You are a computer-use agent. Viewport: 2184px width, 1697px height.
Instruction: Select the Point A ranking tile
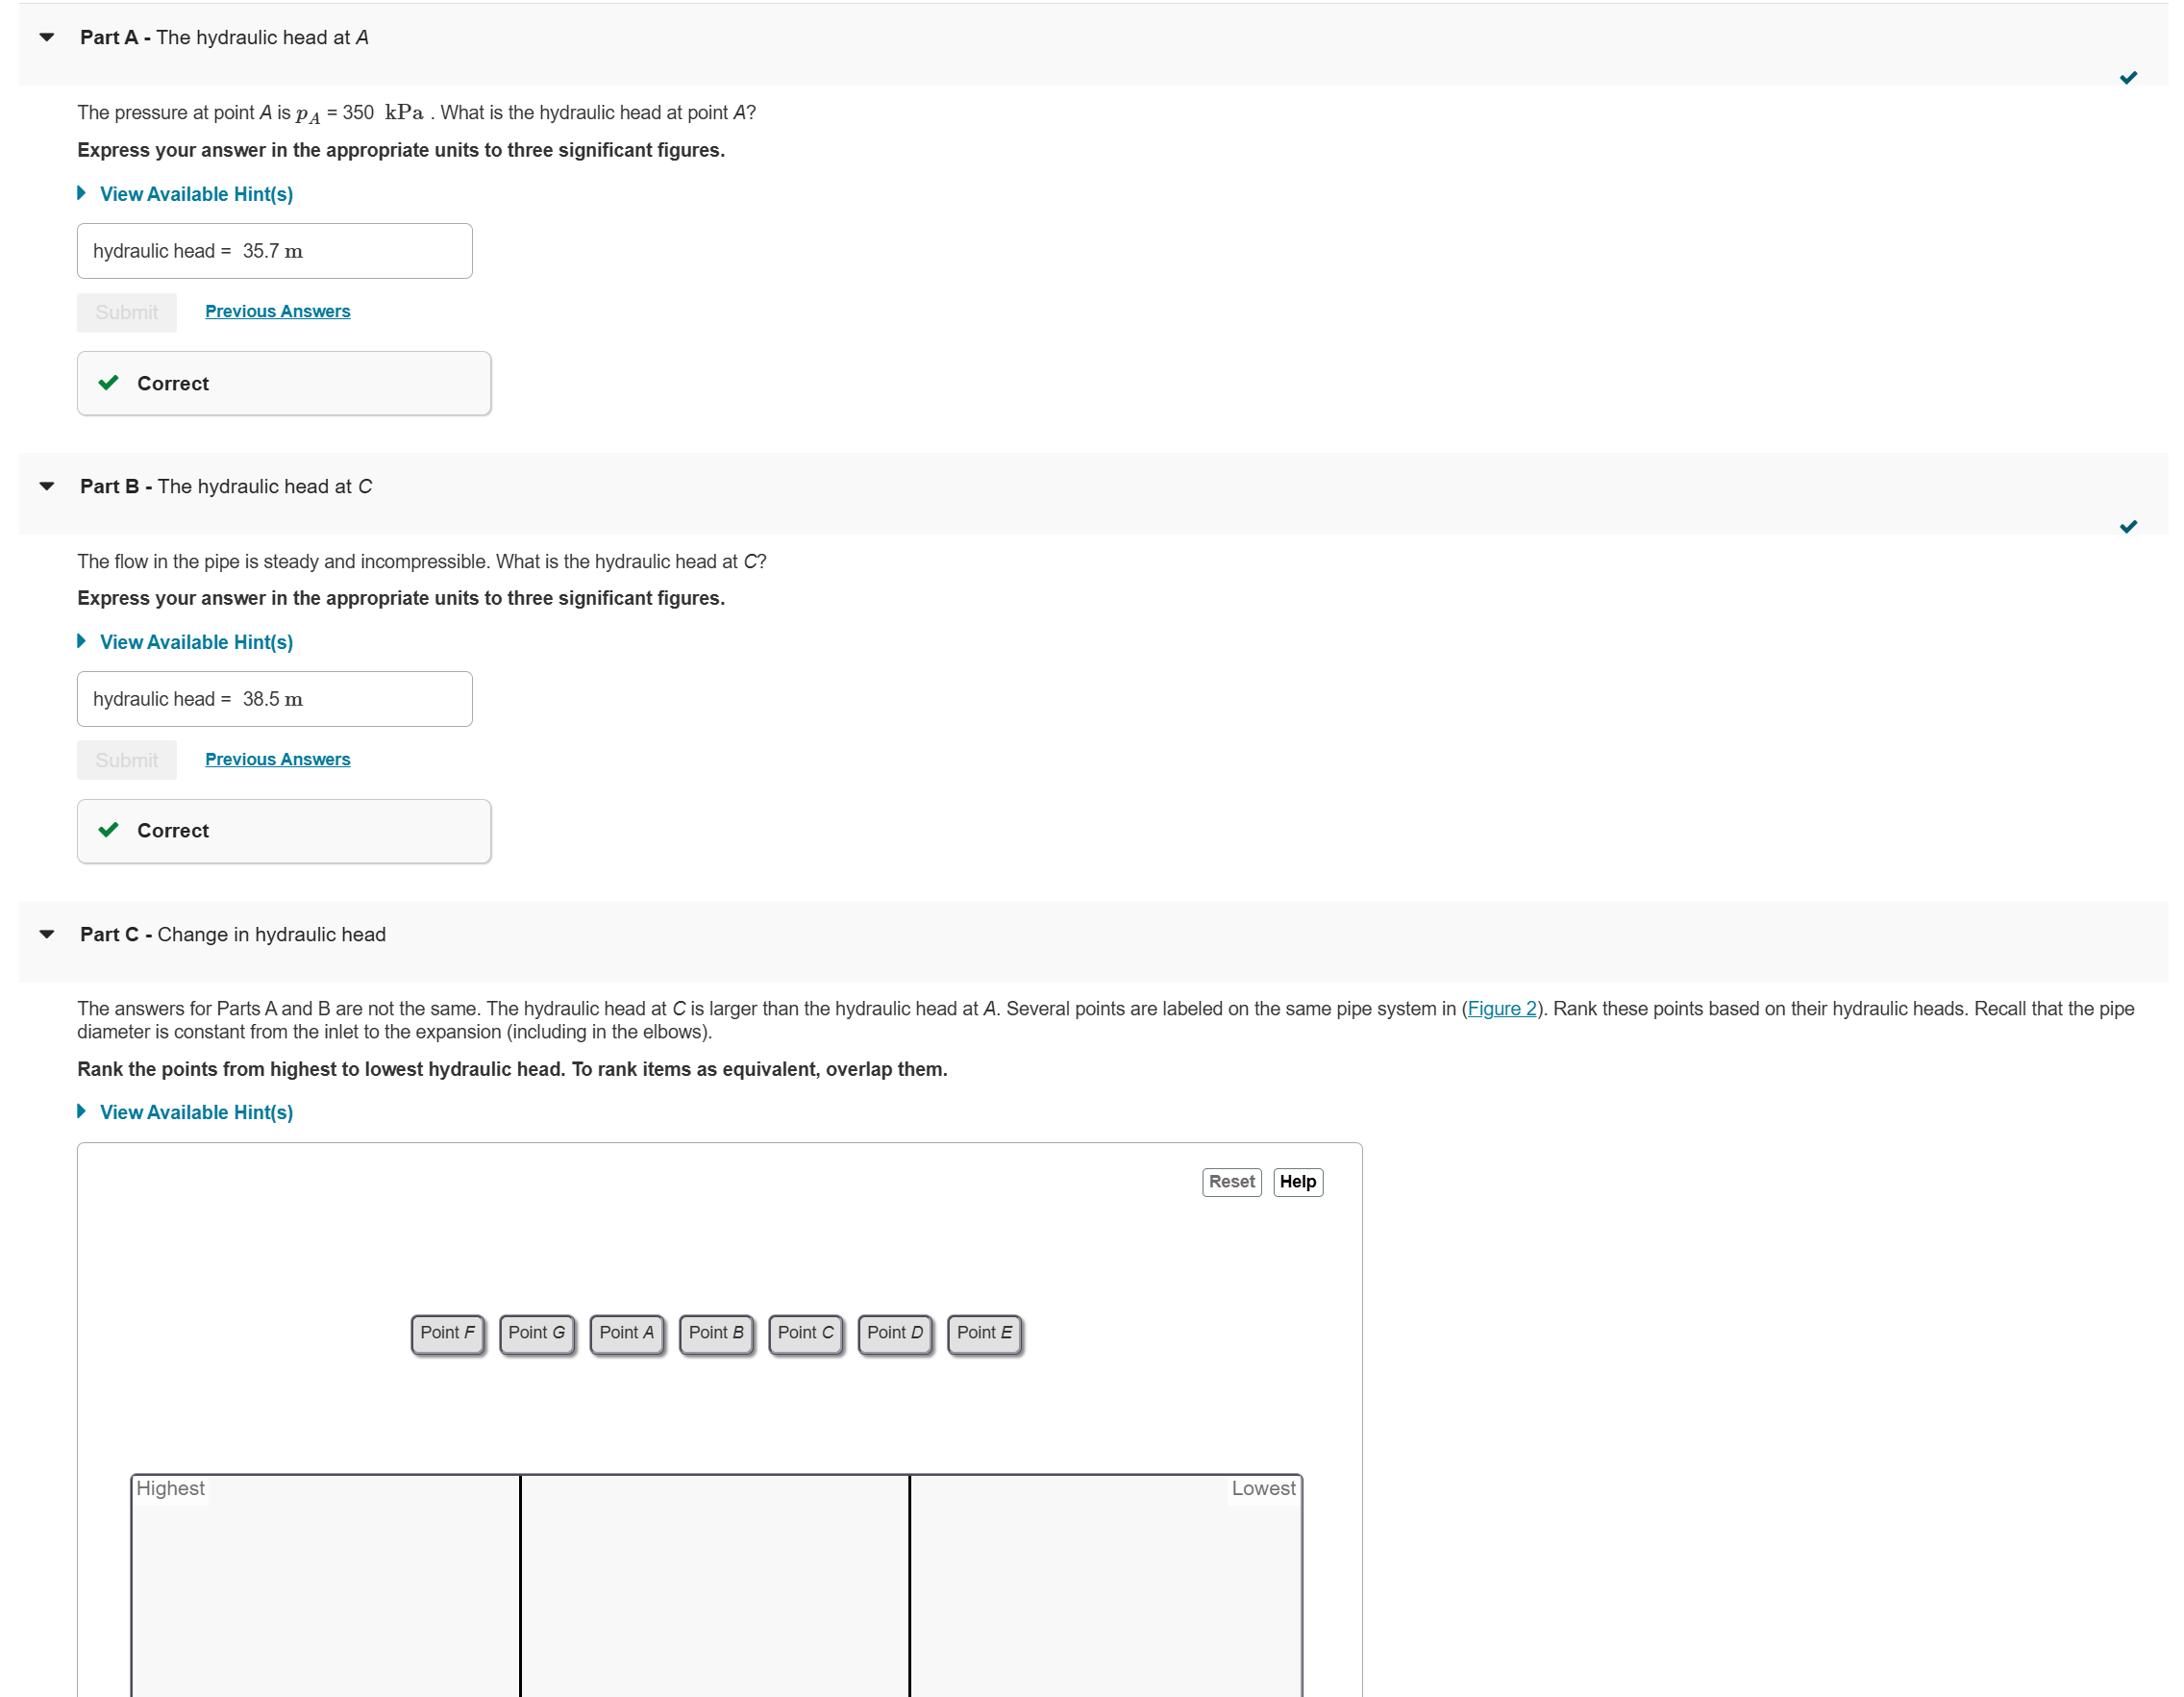coord(626,1333)
